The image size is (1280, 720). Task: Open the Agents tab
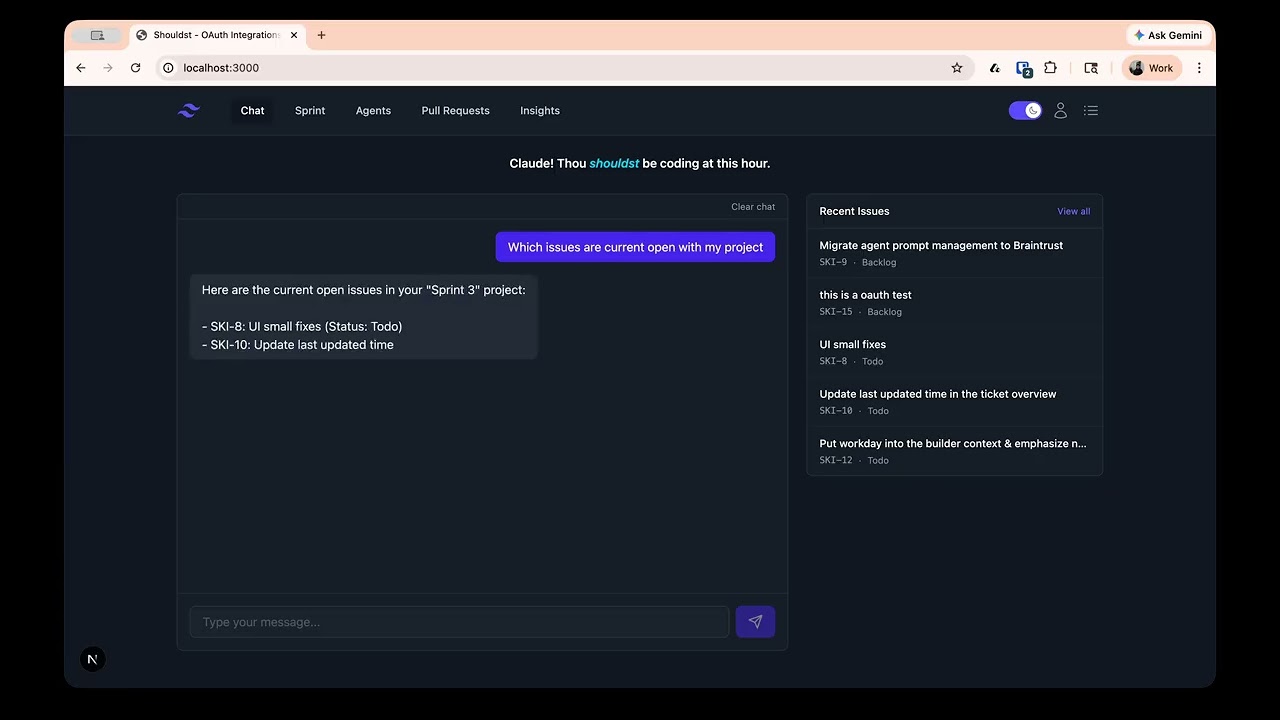pyautogui.click(x=373, y=111)
